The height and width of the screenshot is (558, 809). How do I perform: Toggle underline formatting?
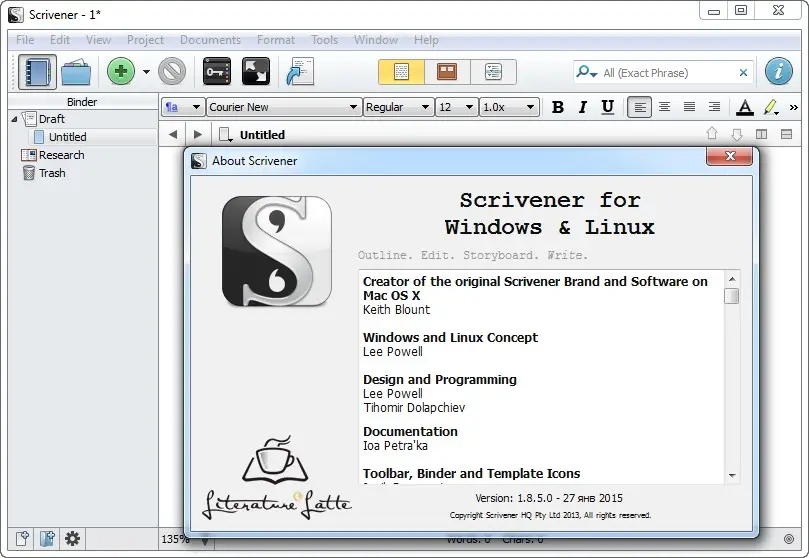(x=608, y=107)
